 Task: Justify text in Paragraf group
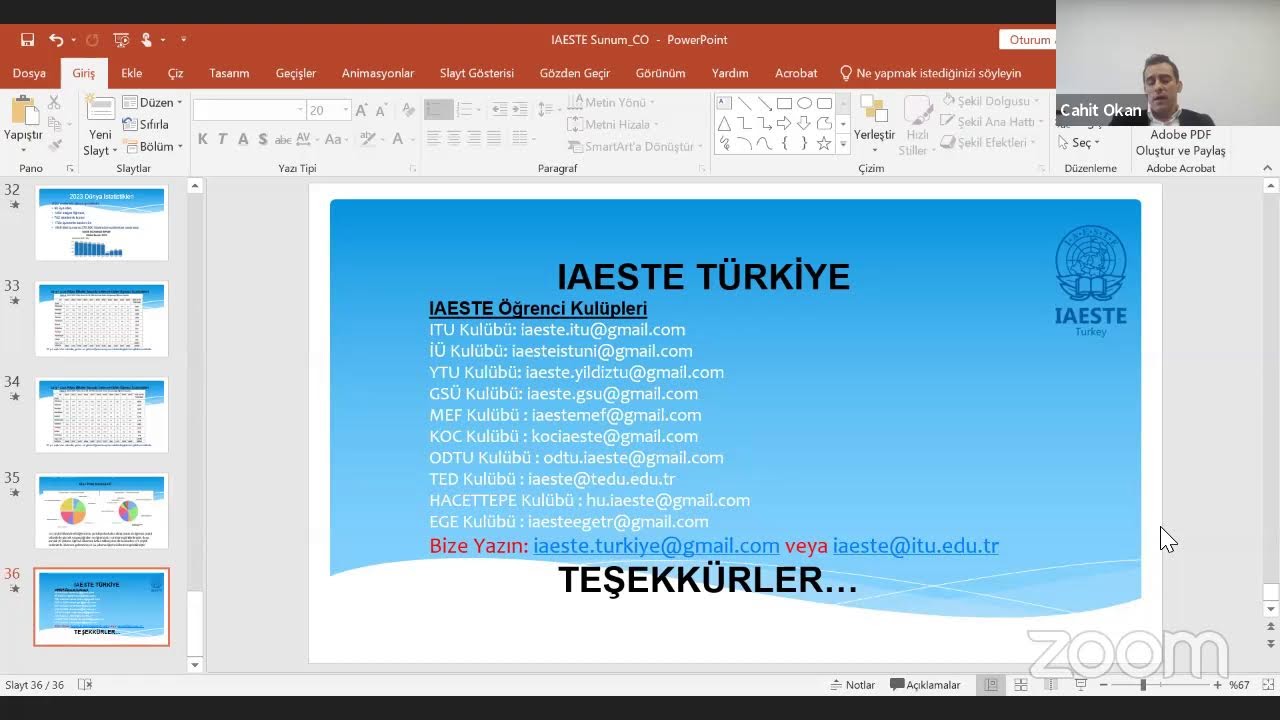click(494, 139)
